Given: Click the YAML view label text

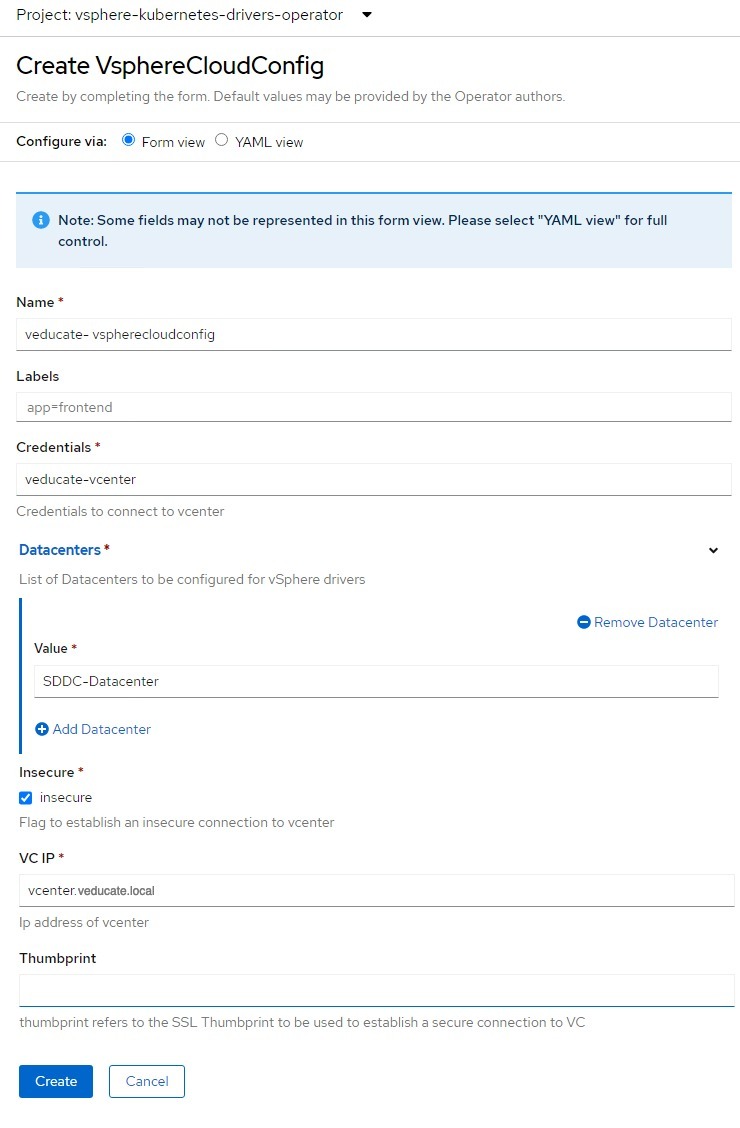Looking at the screenshot, I should pyautogui.click(x=269, y=142).
